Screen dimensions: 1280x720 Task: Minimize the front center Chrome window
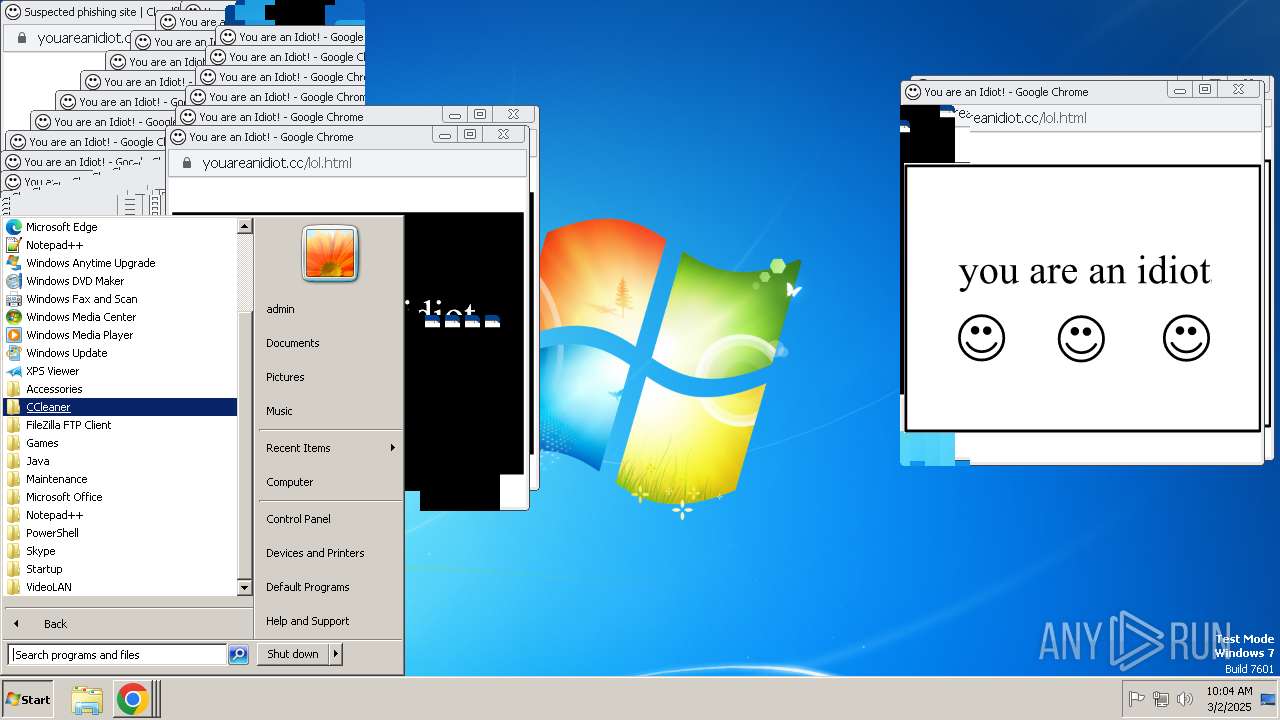click(x=445, y=134)
